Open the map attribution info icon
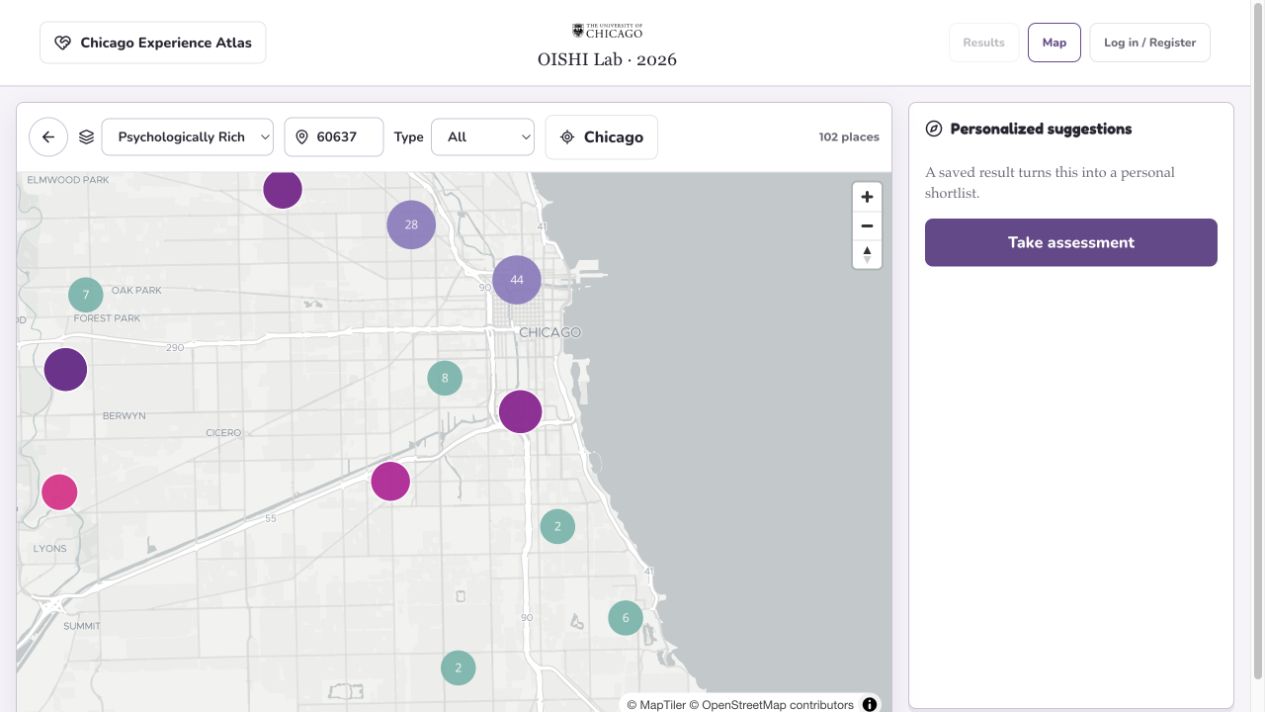The width and height of the screenshot is (1265, 712). (870, 704)
